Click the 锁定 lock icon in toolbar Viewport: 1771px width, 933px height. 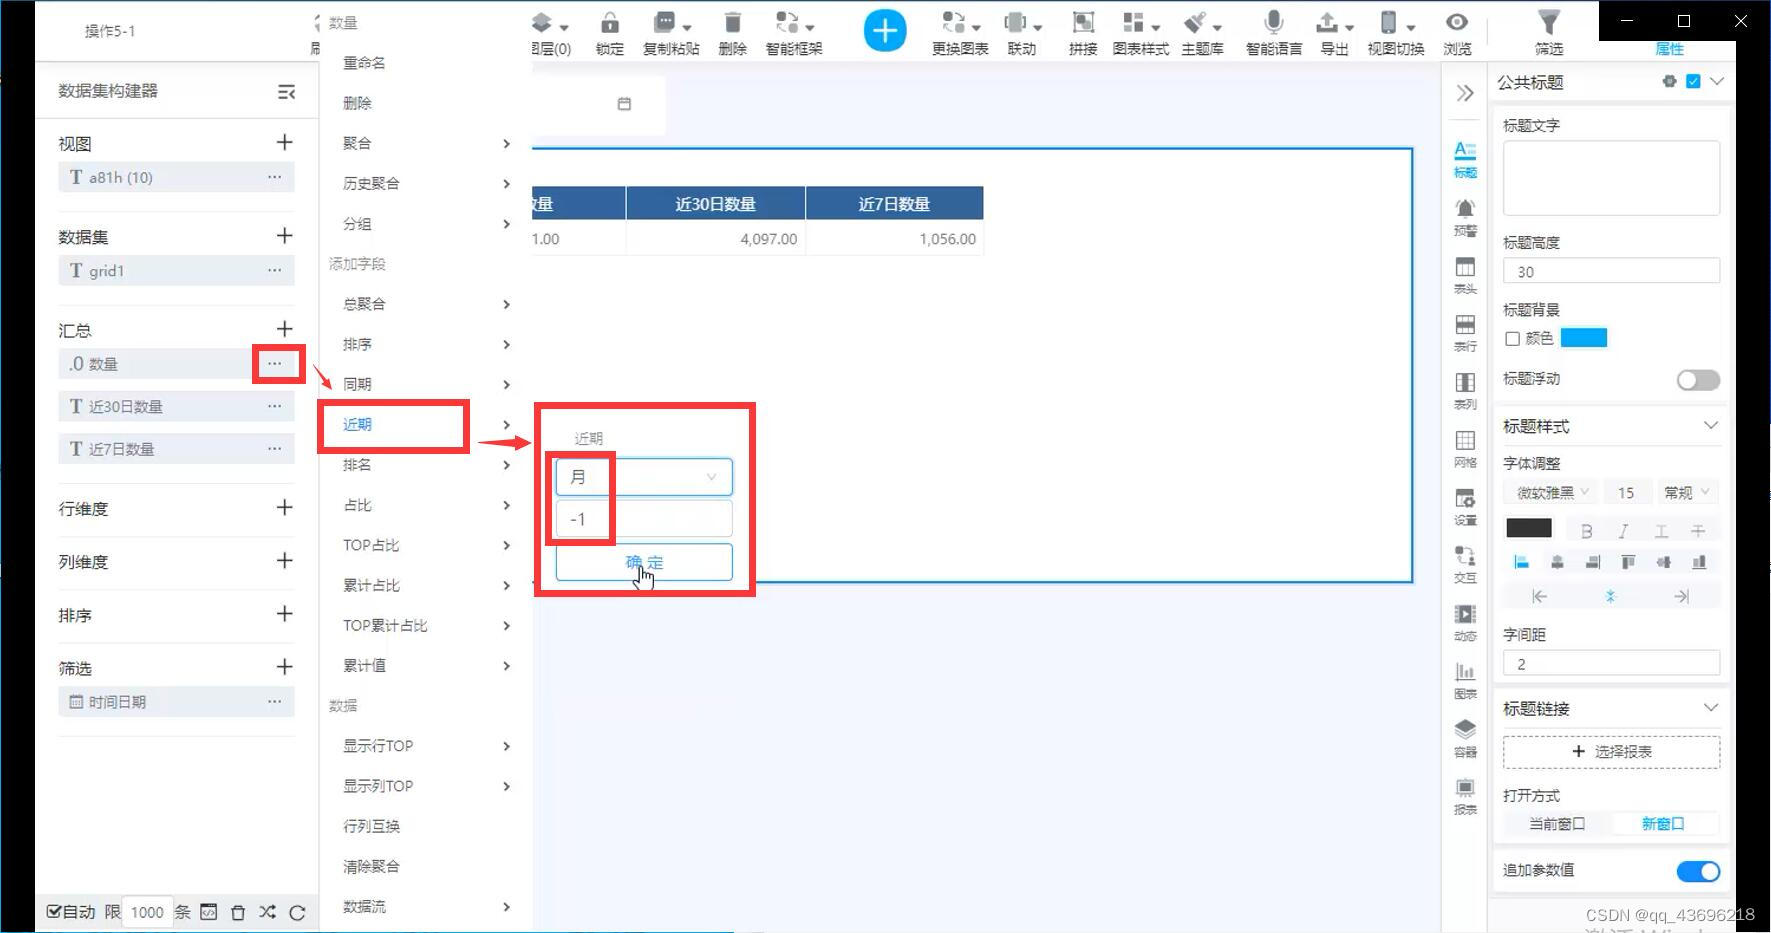pyautogui.click(x=609, y=23)
